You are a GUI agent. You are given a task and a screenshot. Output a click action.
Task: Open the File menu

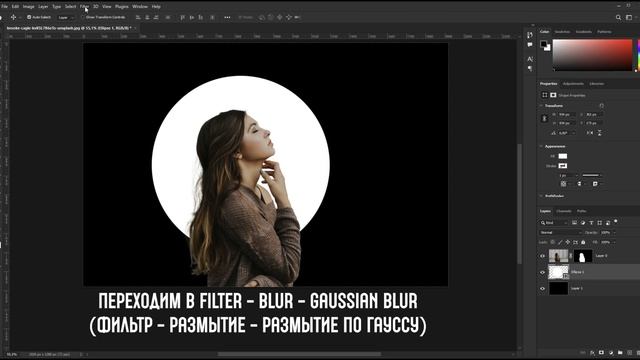click(4, 7)
